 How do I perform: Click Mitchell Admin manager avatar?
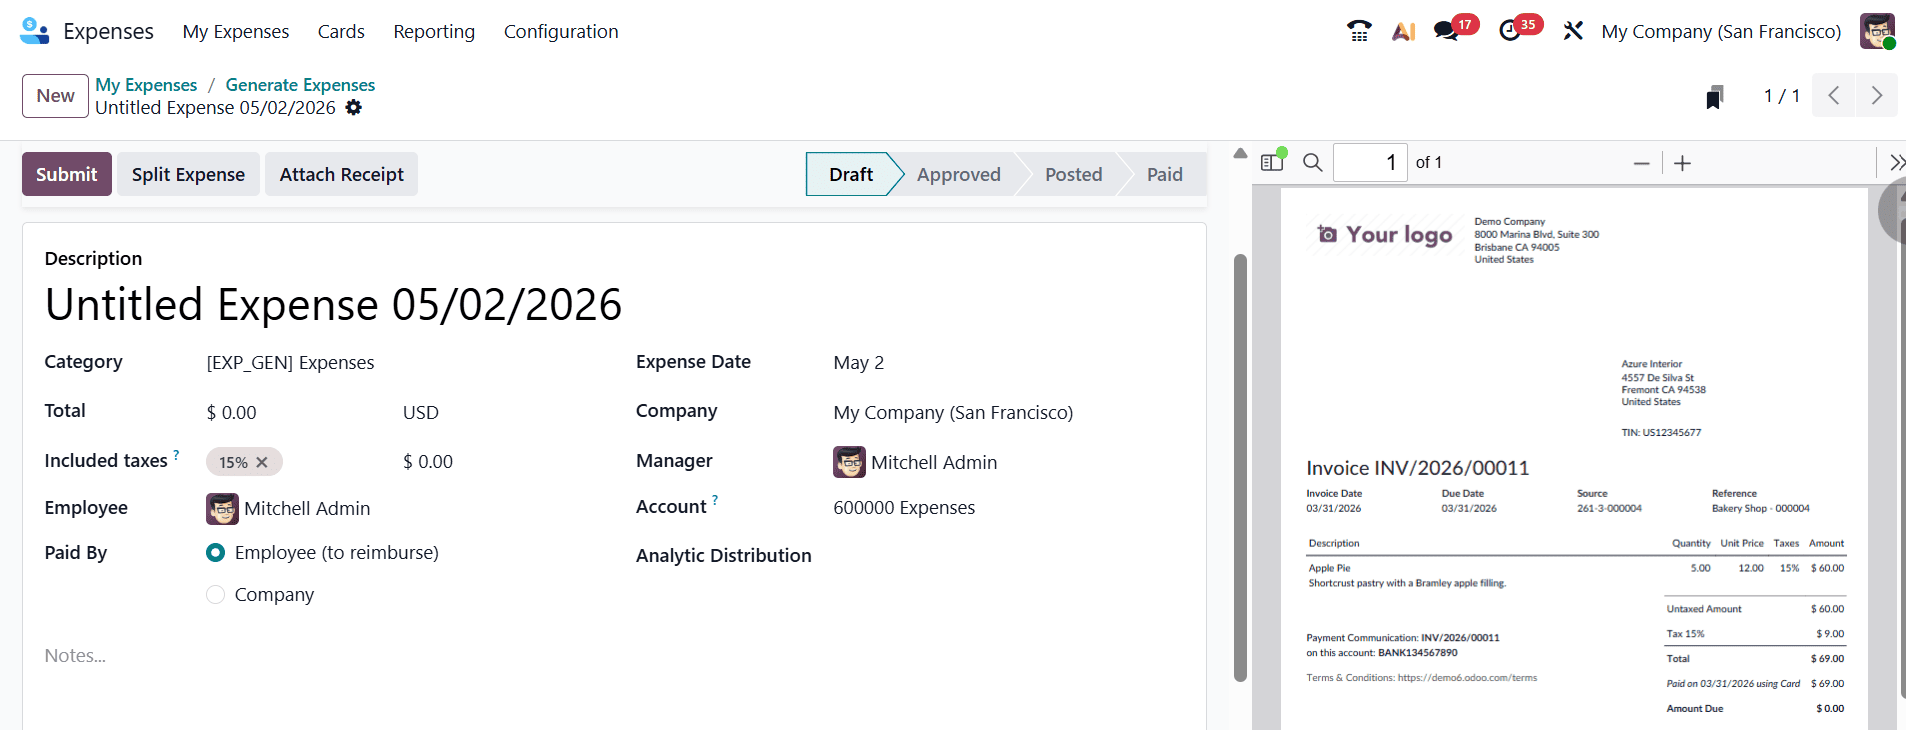[849, 462]
